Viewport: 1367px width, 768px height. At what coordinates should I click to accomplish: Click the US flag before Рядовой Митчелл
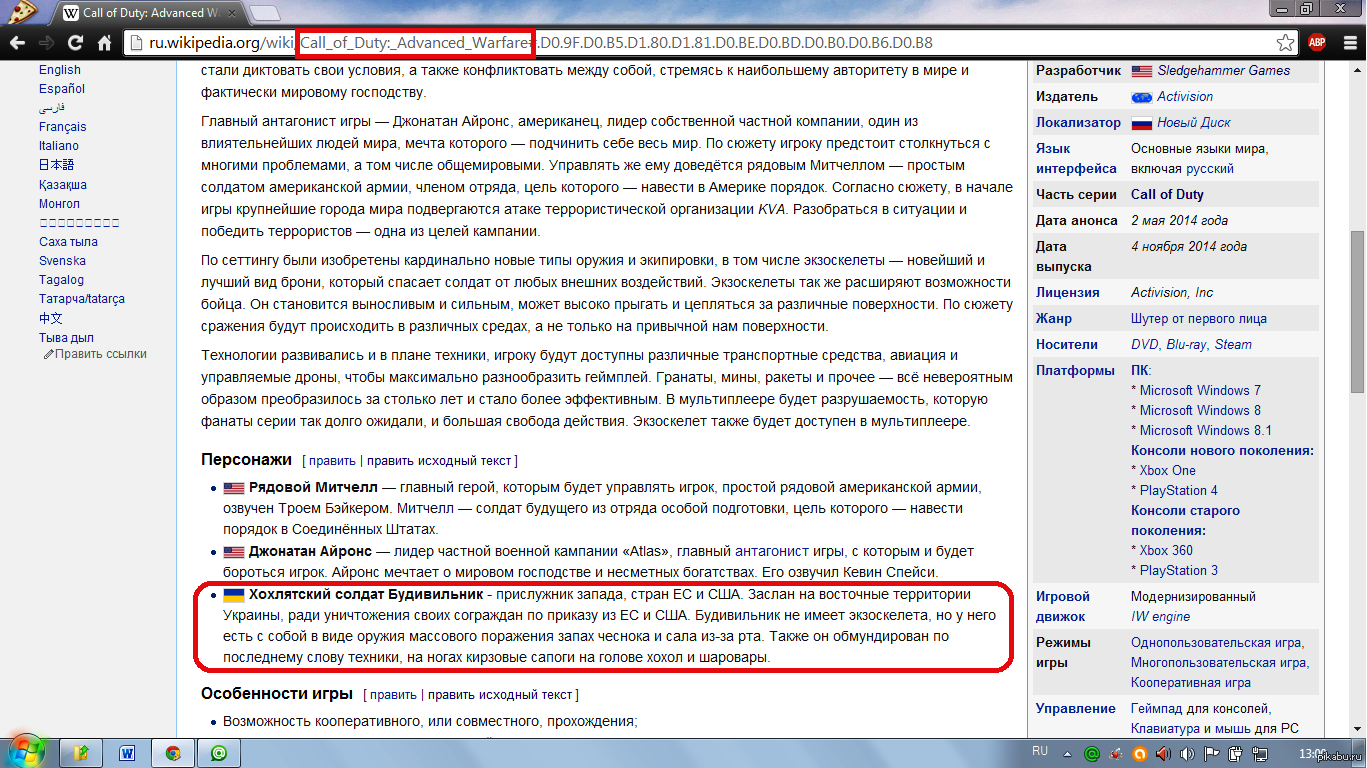pyautogui.click(x=234, y=489)
